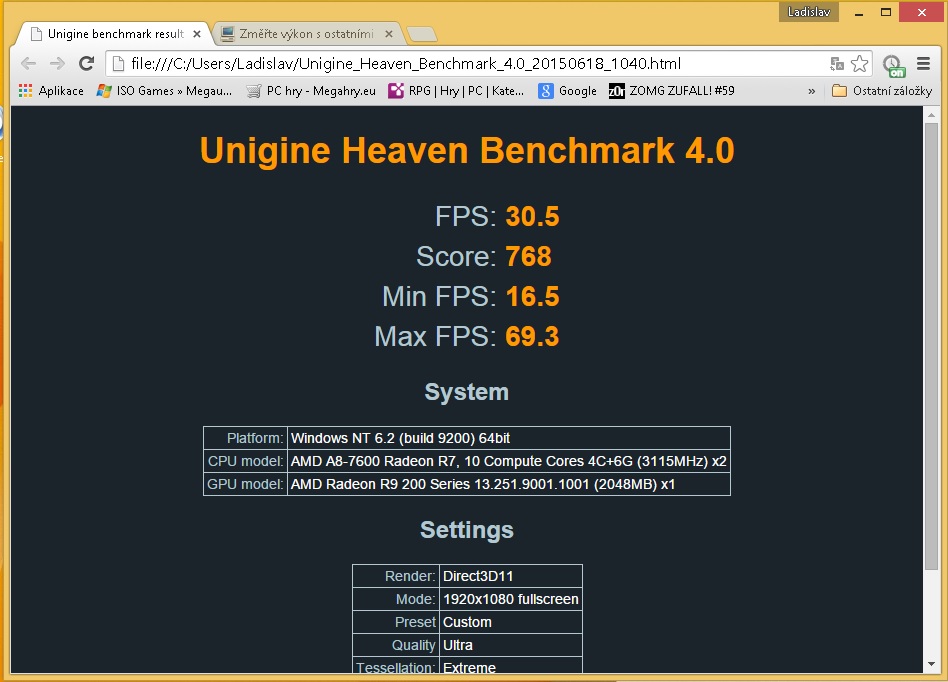Select the Unigine benchmark result tab
Screen dimensions: 948x682
pos(110,34)
